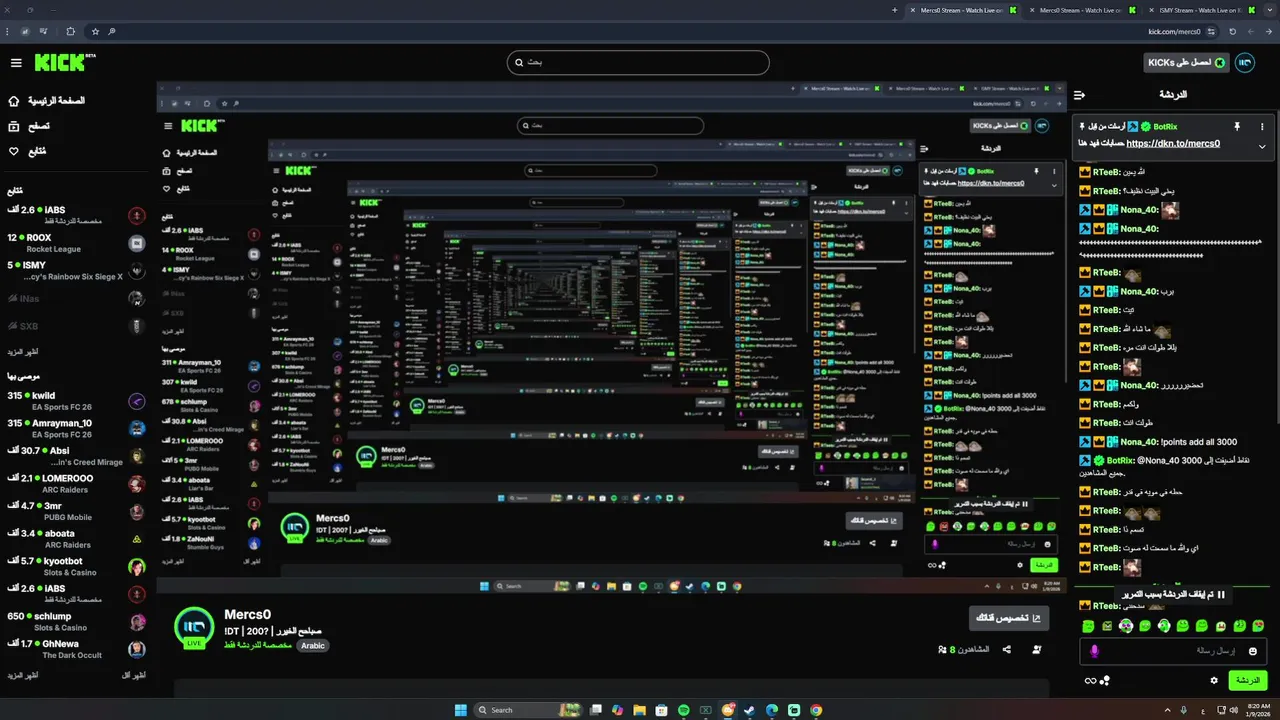Unpin the pinned chat message pin icon

(1236, 127)
